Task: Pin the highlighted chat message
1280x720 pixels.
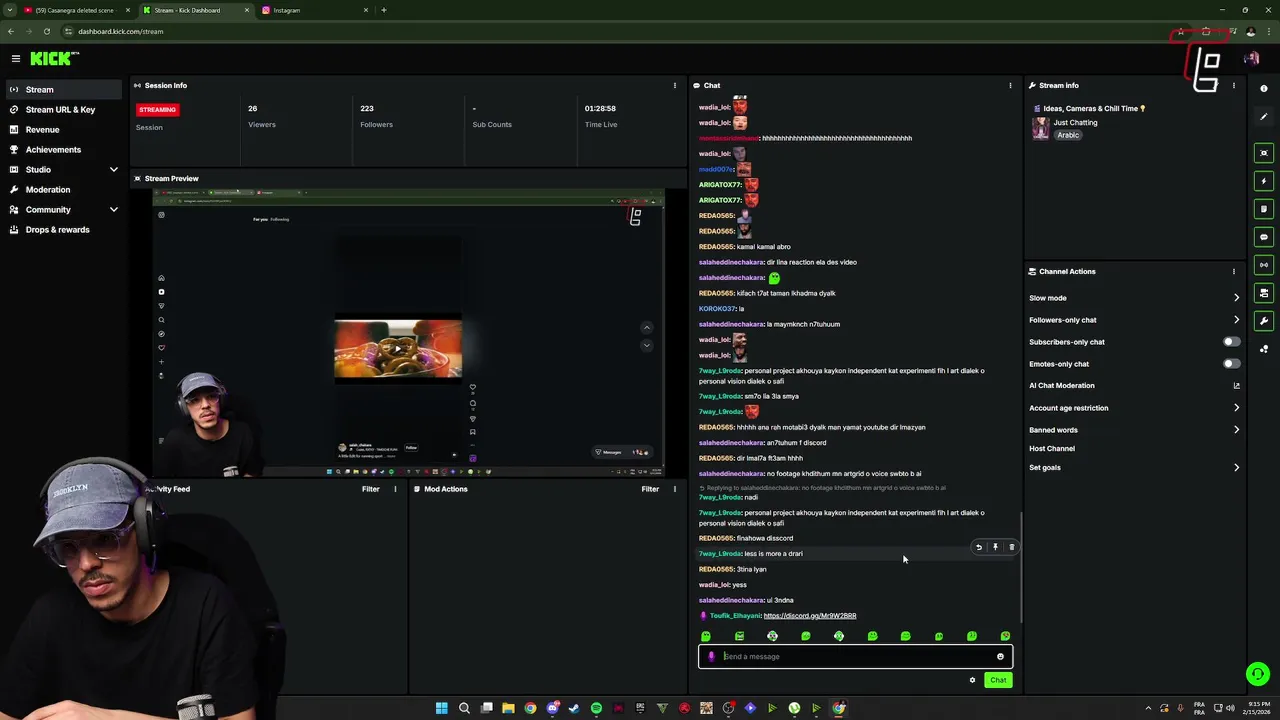Action: (x=995, y=547)
